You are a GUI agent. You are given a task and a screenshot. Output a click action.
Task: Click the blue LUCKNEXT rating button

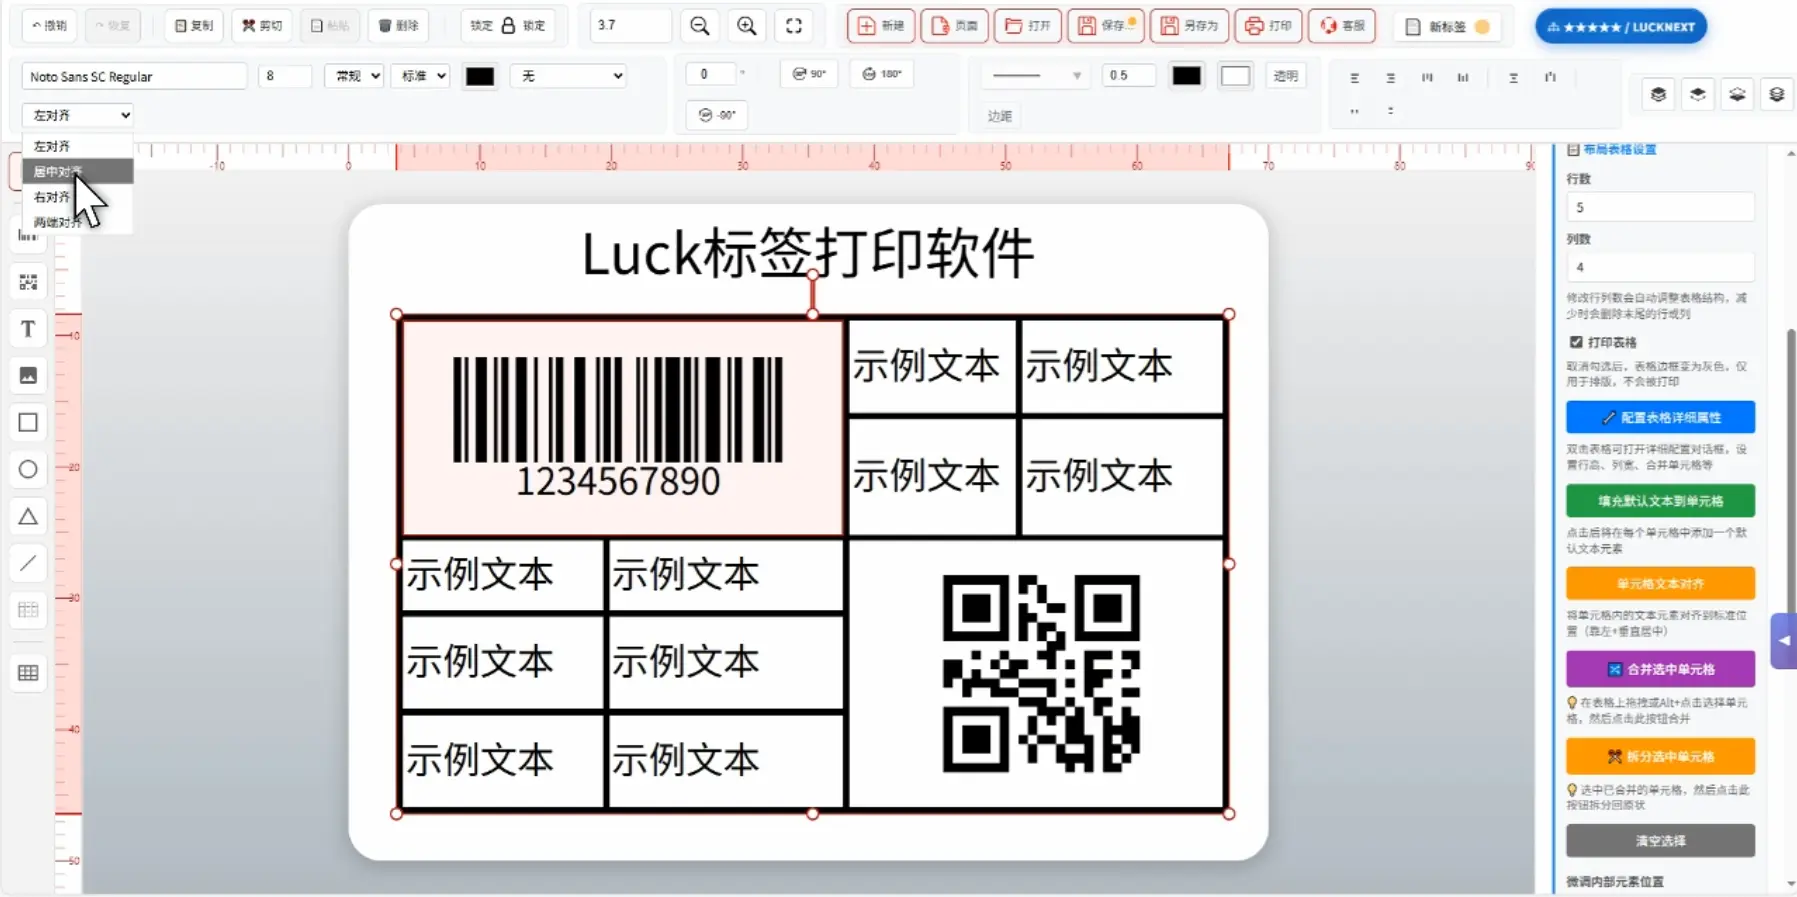click(x=1621, y=27)
